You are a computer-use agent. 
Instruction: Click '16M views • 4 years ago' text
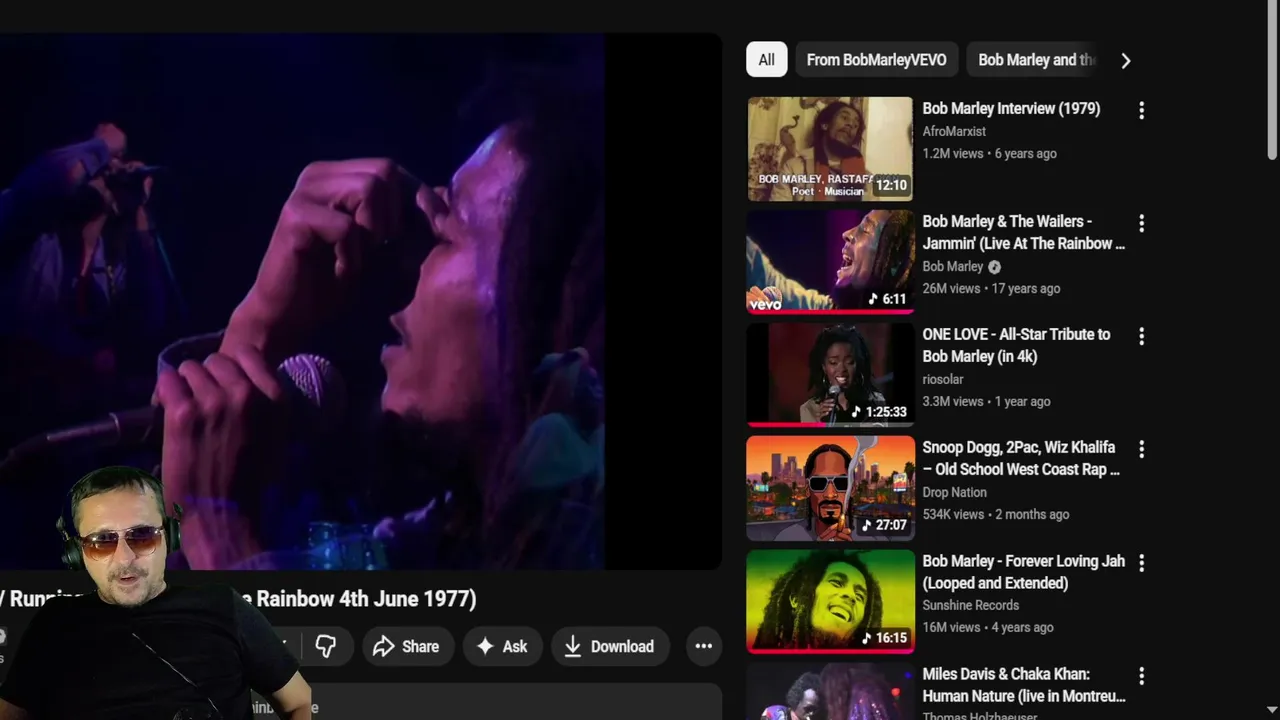pyautogui.click(x=987, y=627)
